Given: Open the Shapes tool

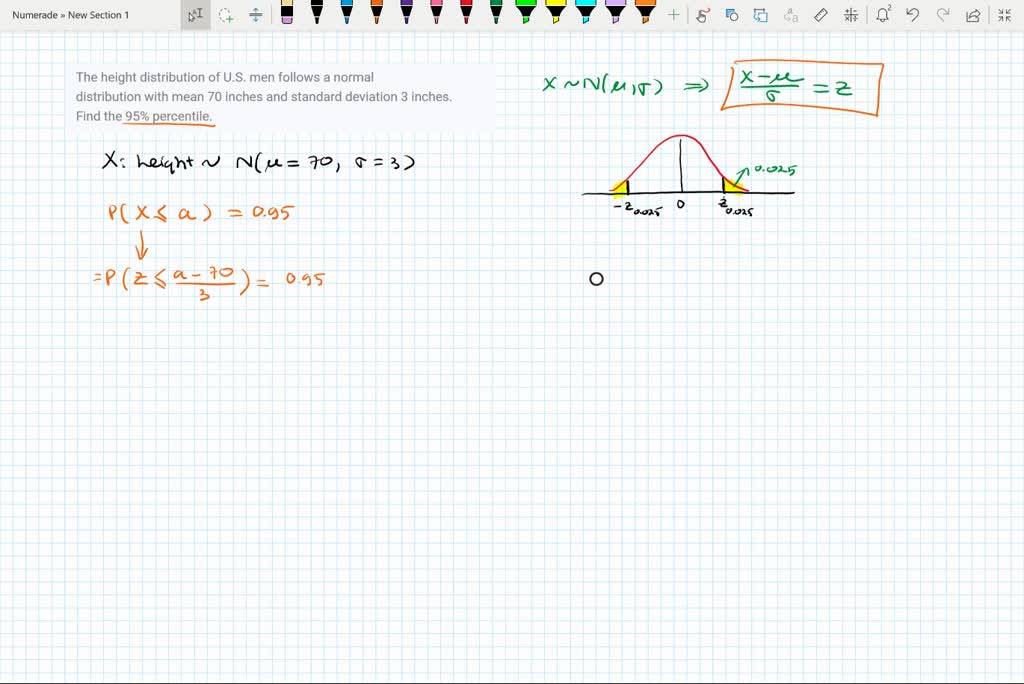Looking at the screenshot, I should coord(732,15).
